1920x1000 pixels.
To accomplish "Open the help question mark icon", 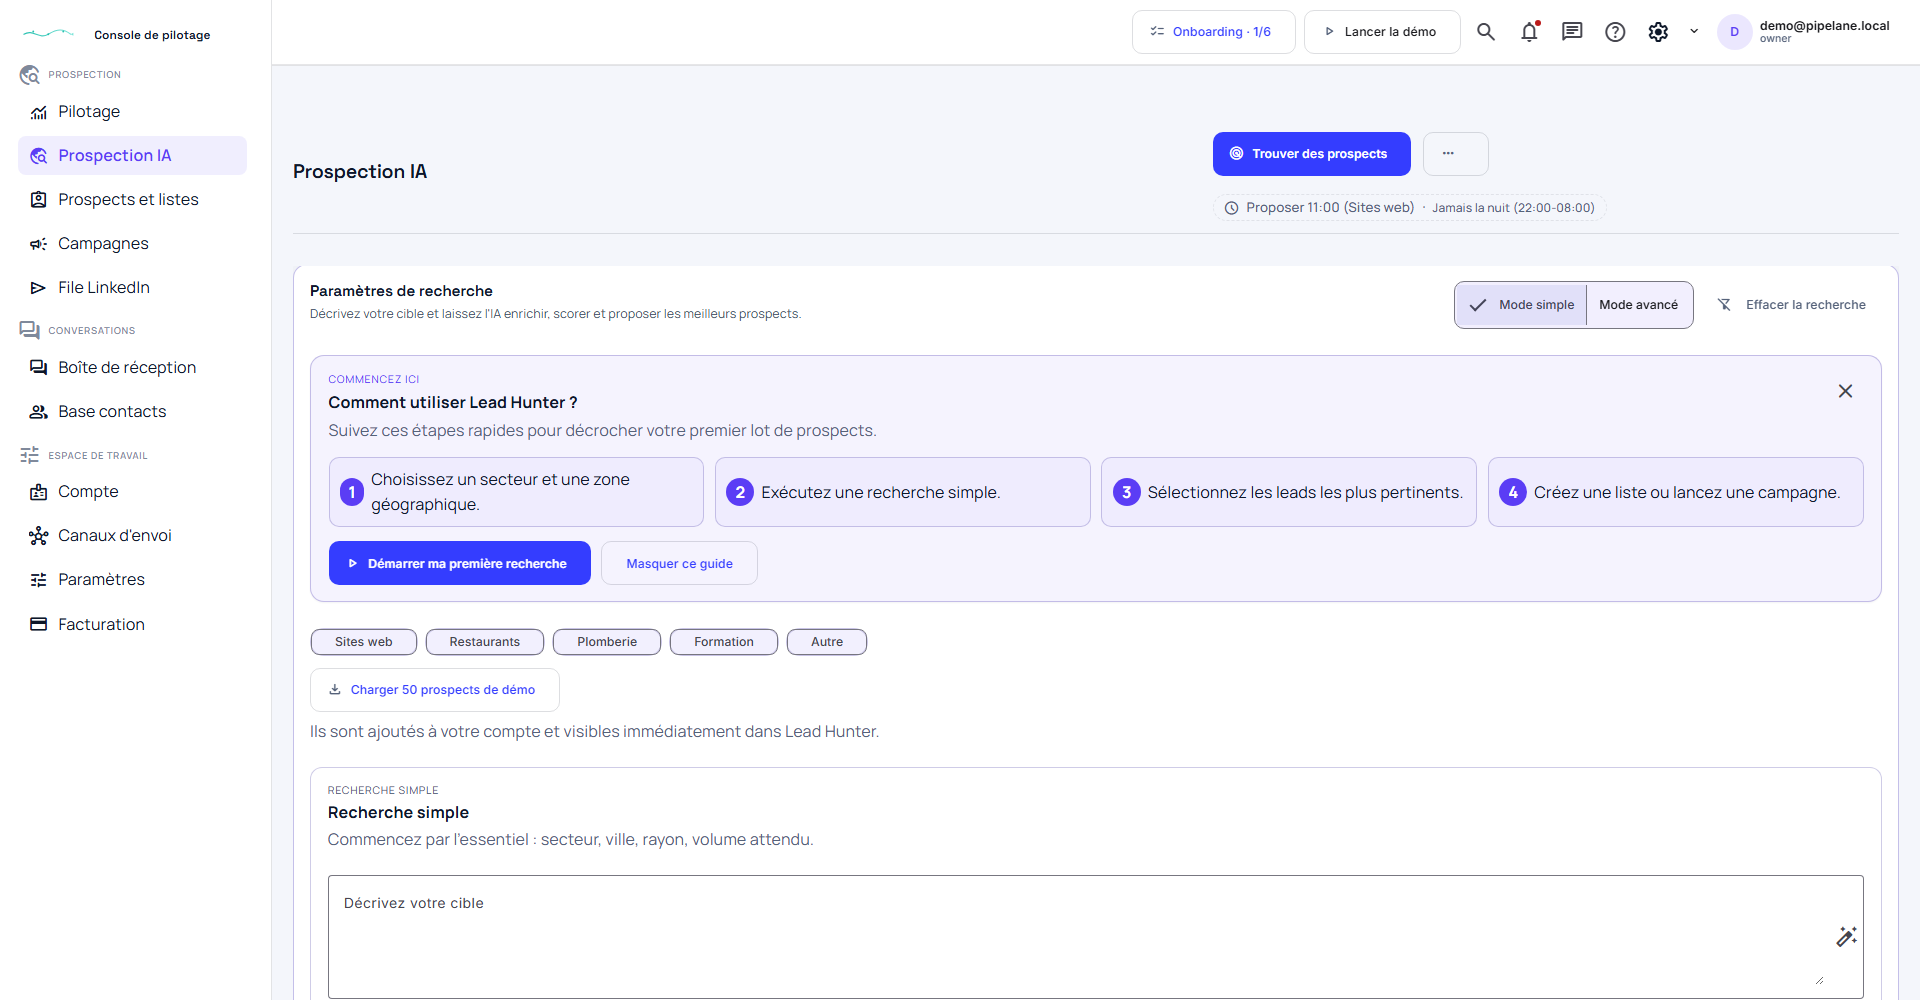I will [x=1615, y=32].
